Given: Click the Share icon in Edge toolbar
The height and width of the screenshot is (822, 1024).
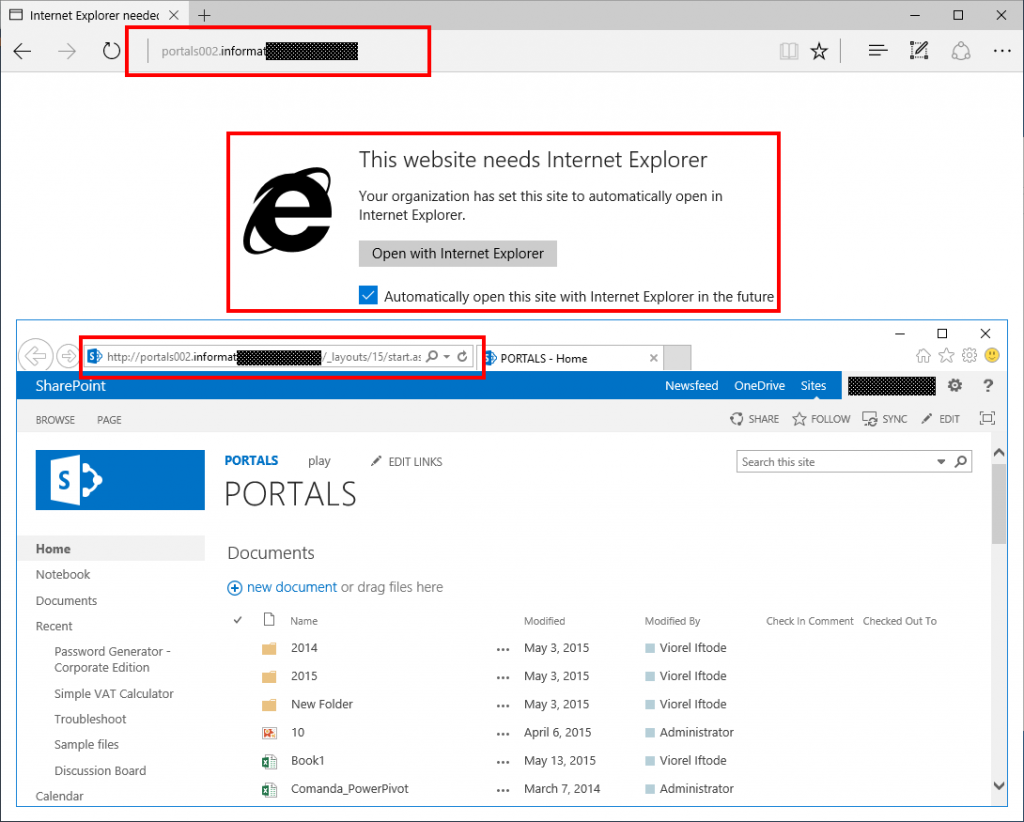Looking at the screenshot, I should point(960,50).
